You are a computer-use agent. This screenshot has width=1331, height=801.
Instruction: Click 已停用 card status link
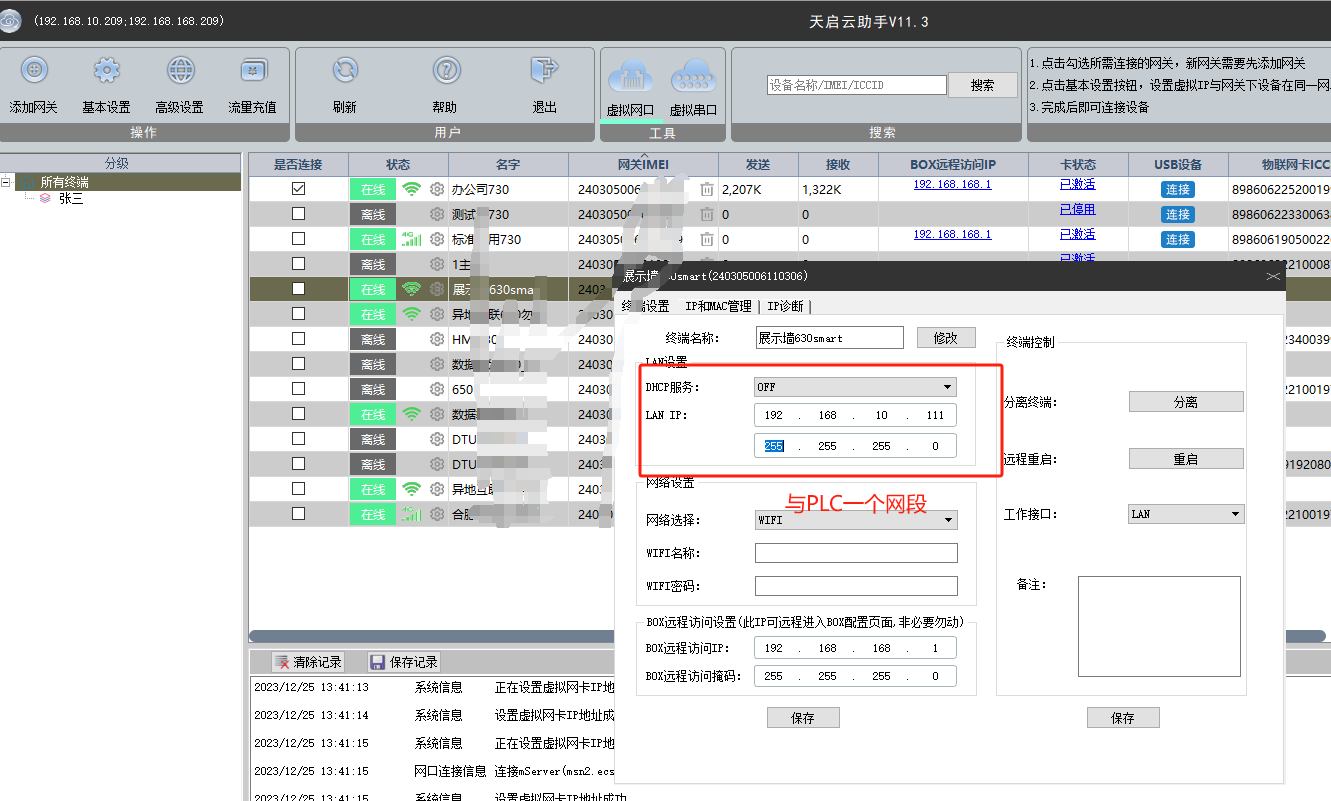tap(1077, 210)
